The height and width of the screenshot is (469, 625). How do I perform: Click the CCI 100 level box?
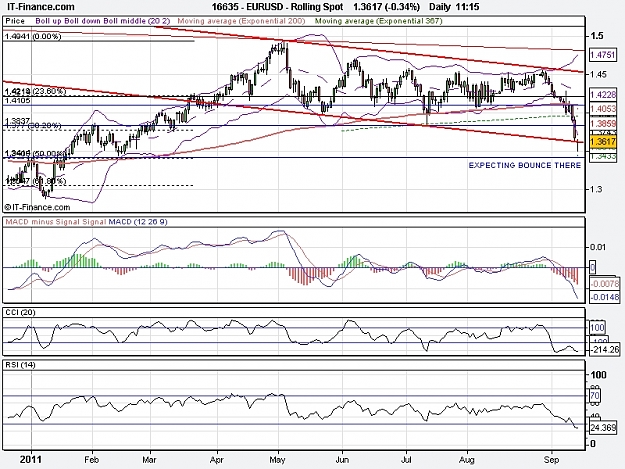[x=597, y=328]
